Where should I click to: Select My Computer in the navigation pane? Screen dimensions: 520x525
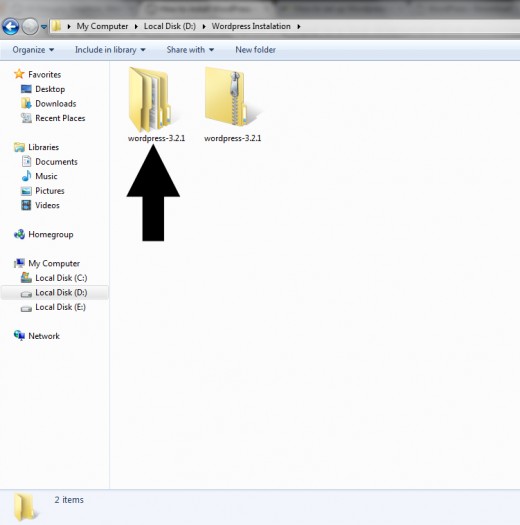coord(54,264)
